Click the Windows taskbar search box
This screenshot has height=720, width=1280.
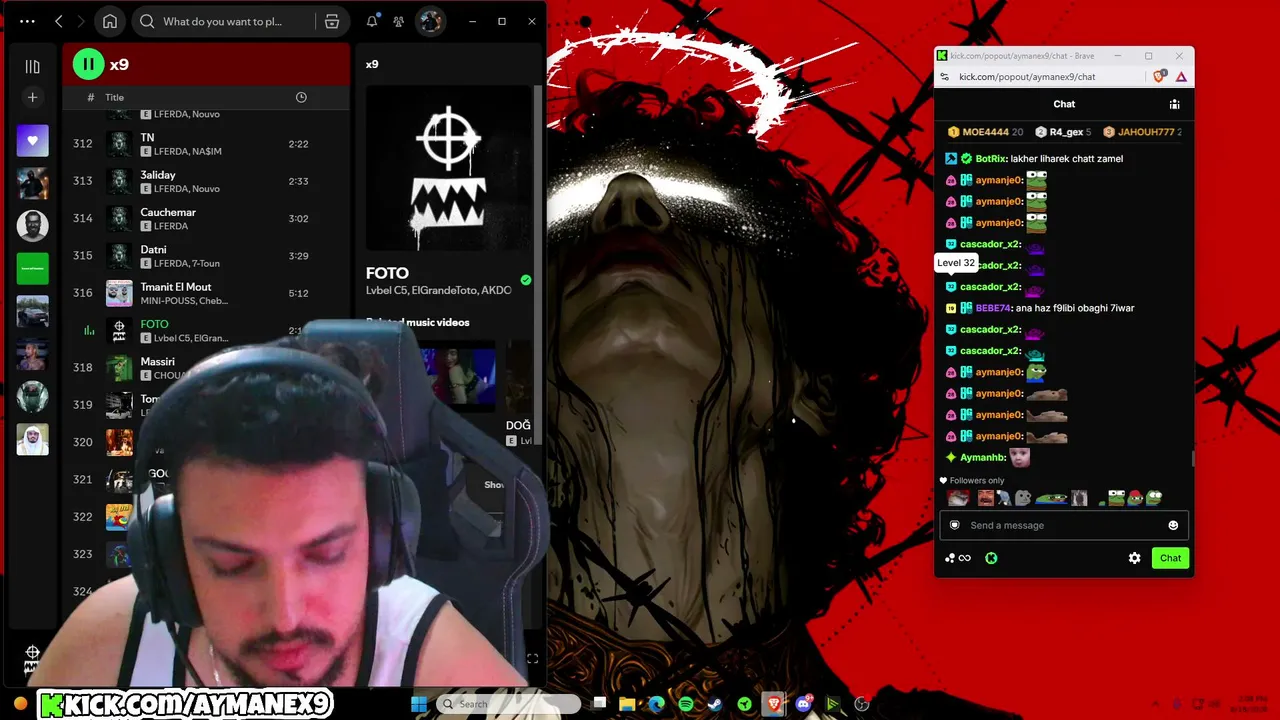509,704
